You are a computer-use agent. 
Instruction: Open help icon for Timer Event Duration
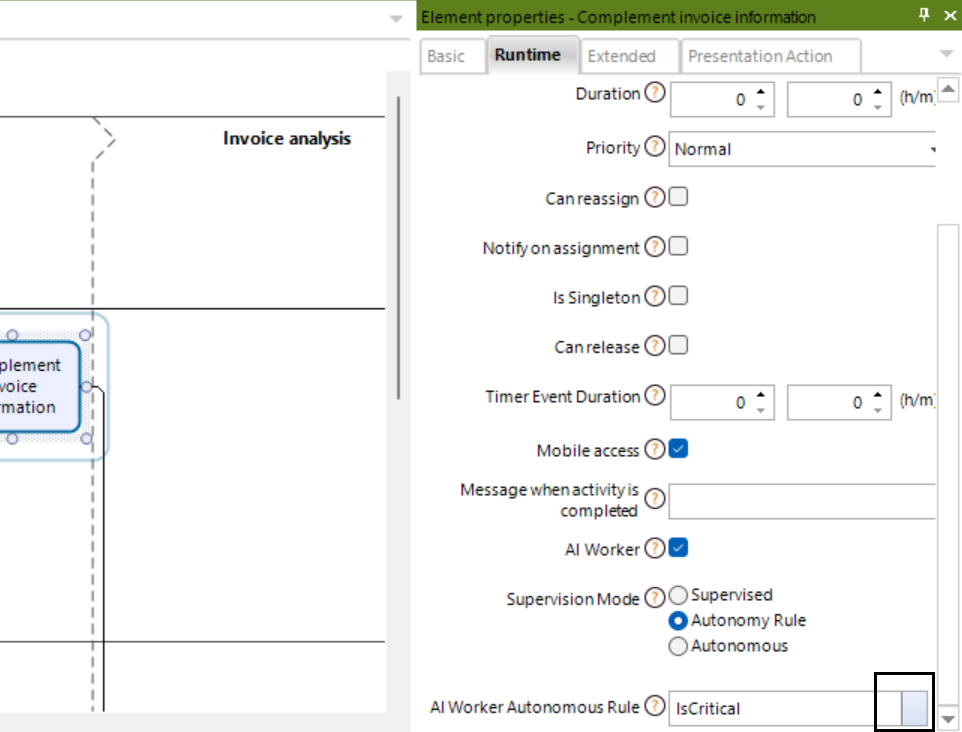tap(655, 395)
